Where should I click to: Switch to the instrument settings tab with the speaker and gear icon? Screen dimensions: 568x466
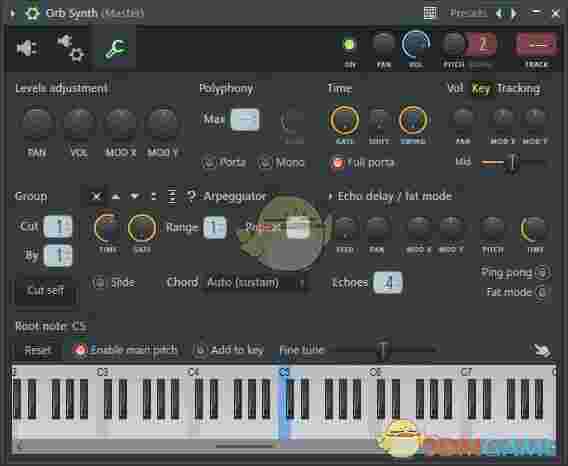coord(71,47)
